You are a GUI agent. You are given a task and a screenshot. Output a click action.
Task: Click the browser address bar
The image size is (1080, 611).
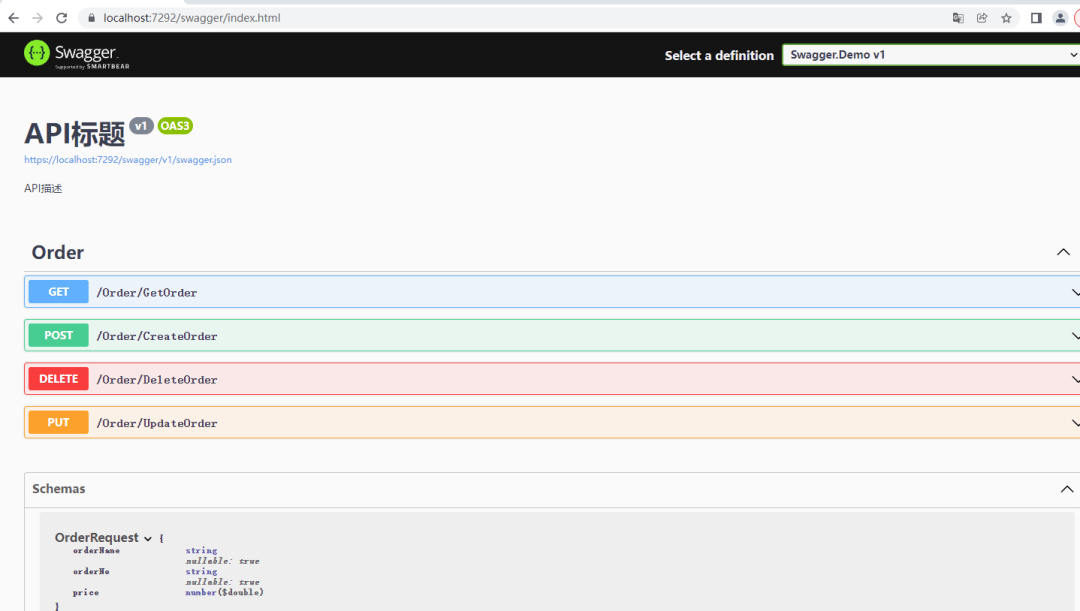click(500, 18)
